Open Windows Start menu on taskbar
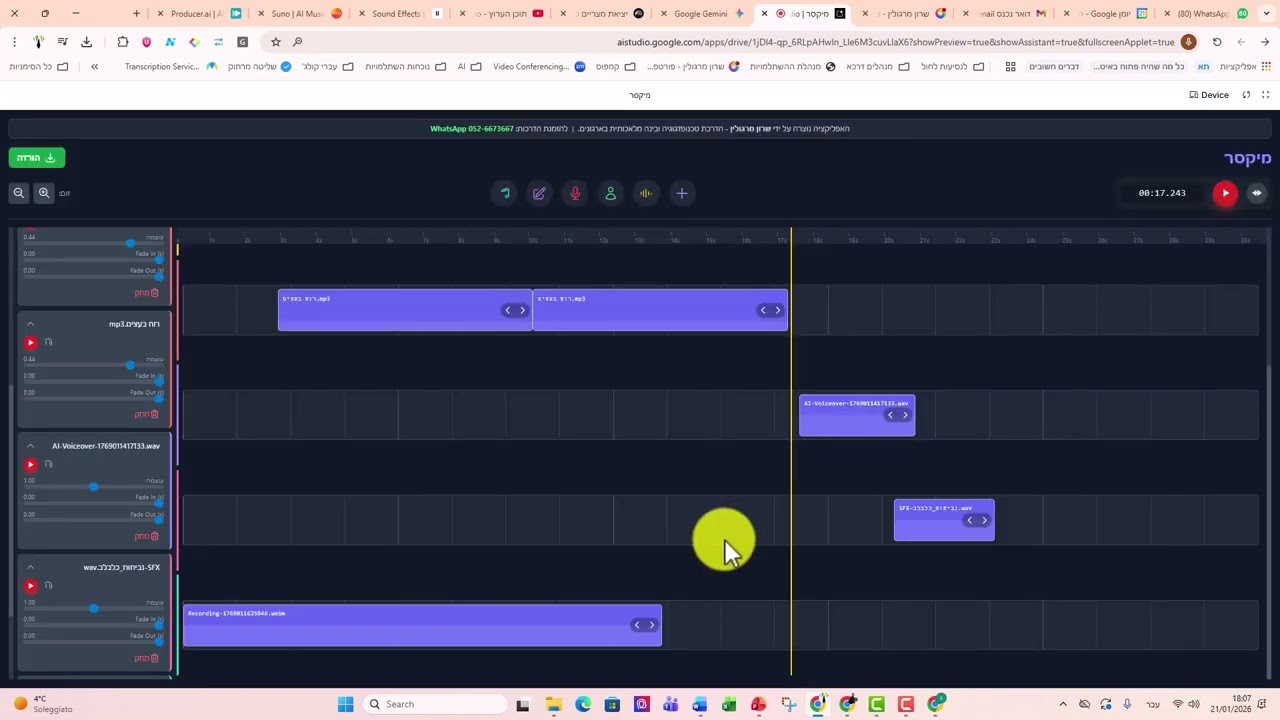Screen dimensions: 1280x720 click(x=345, y=704)
